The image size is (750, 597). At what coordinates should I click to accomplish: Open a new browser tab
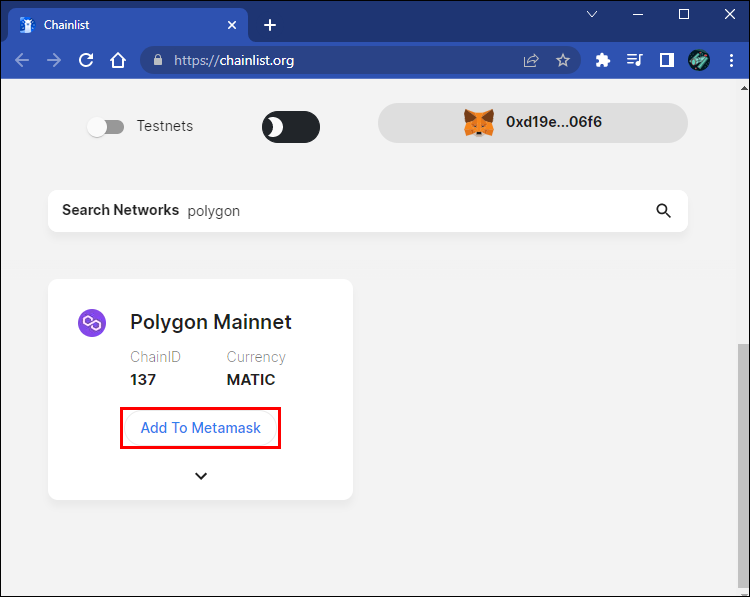tap(270, 25)
